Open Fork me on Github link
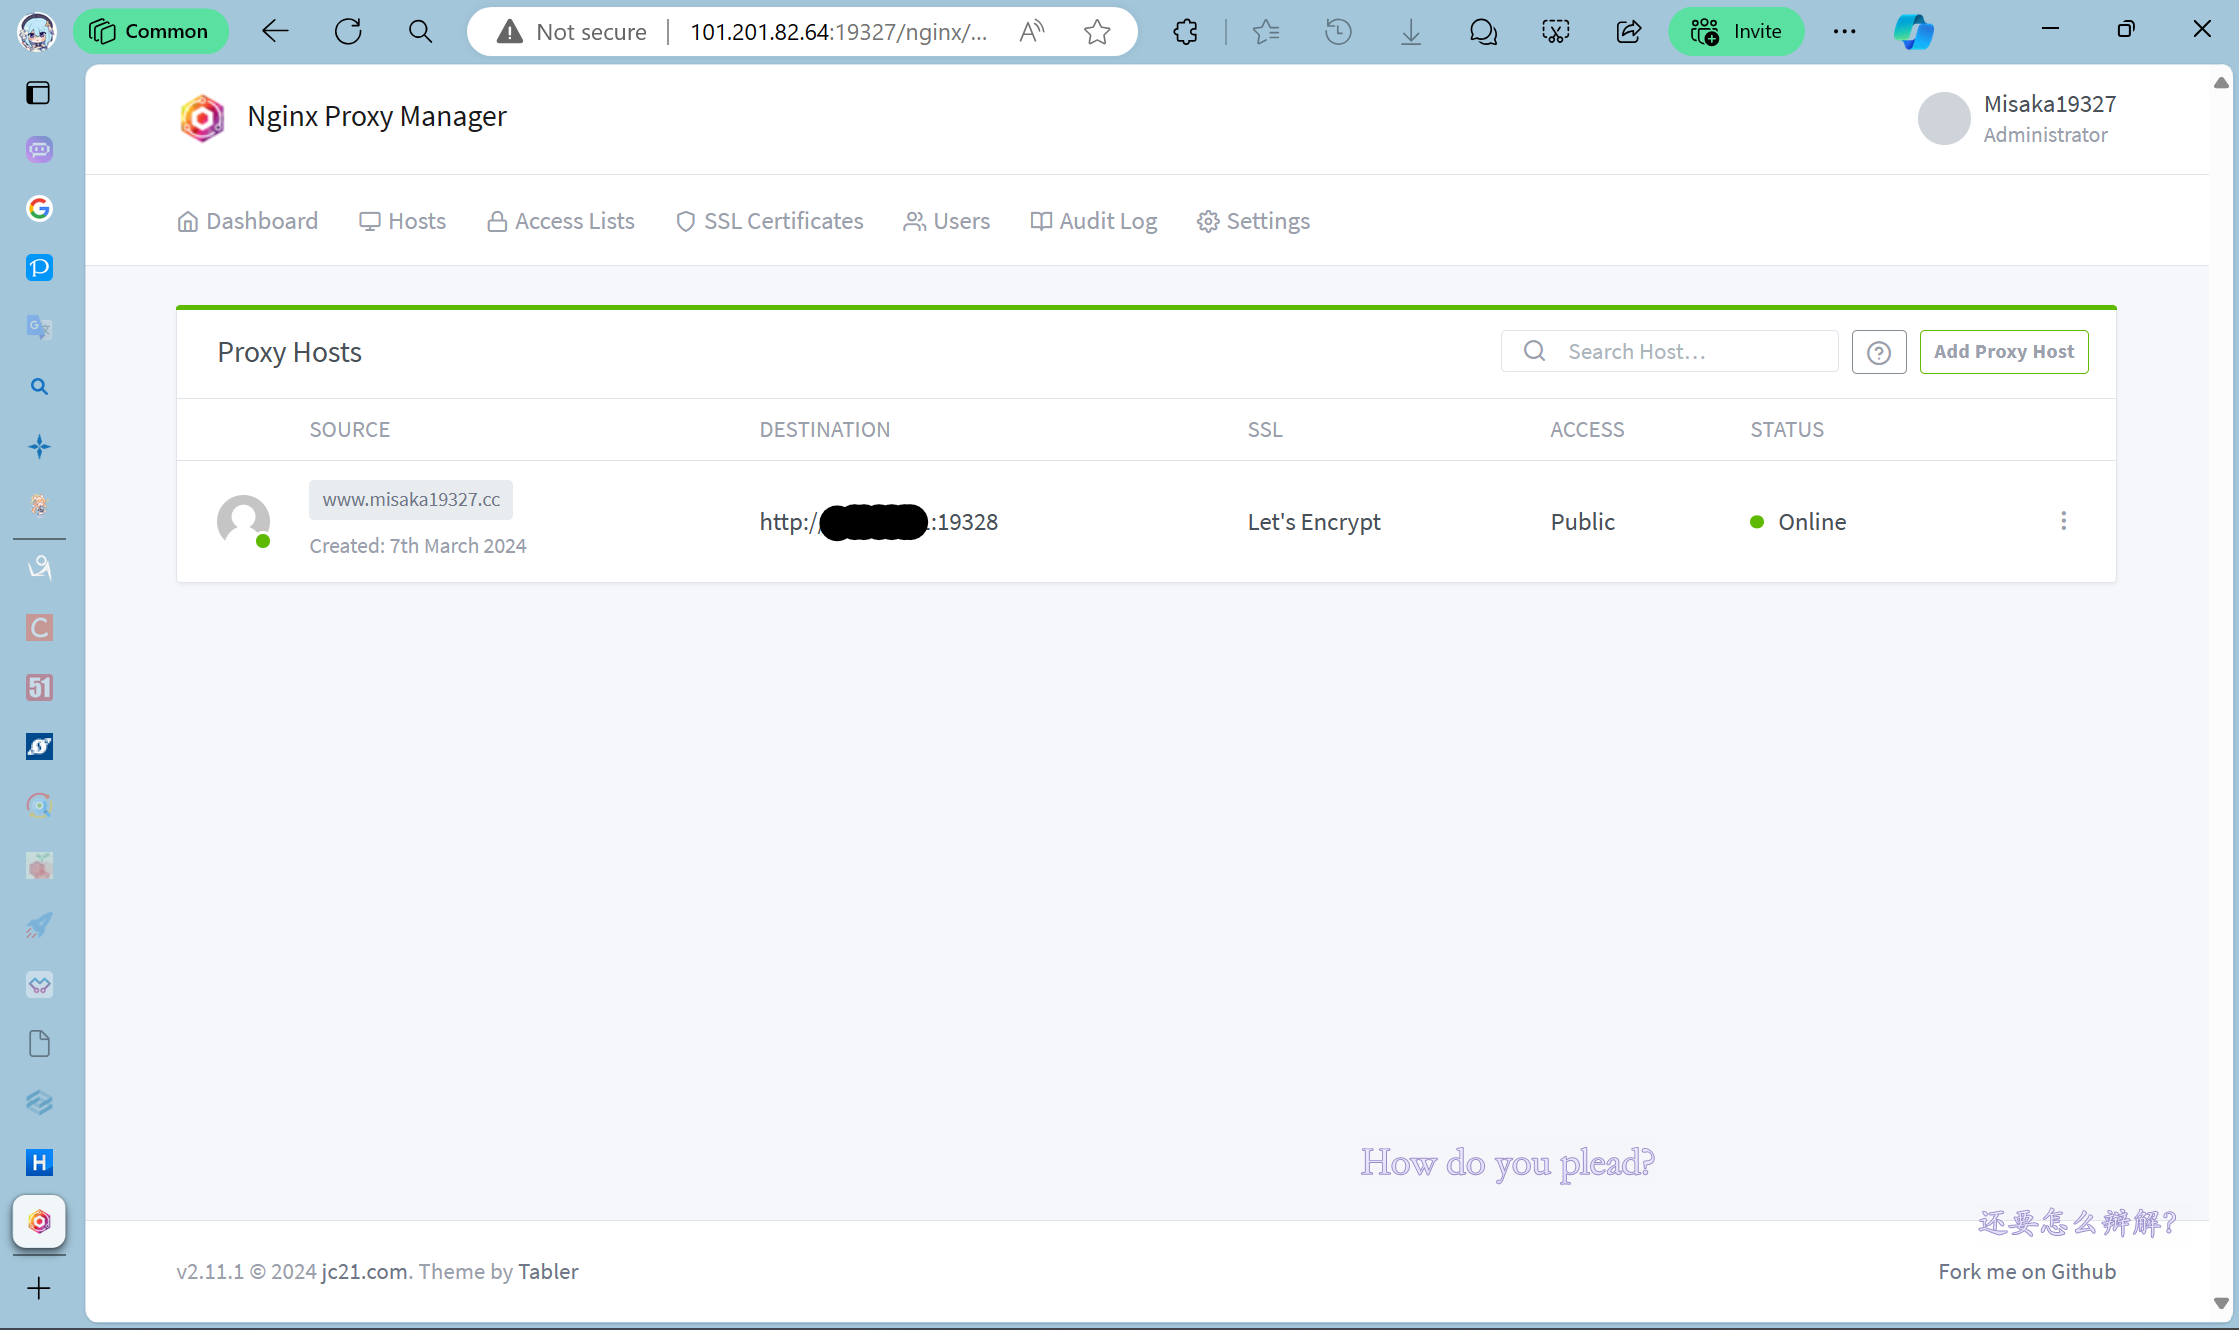 click(x=2026, y=1271)
